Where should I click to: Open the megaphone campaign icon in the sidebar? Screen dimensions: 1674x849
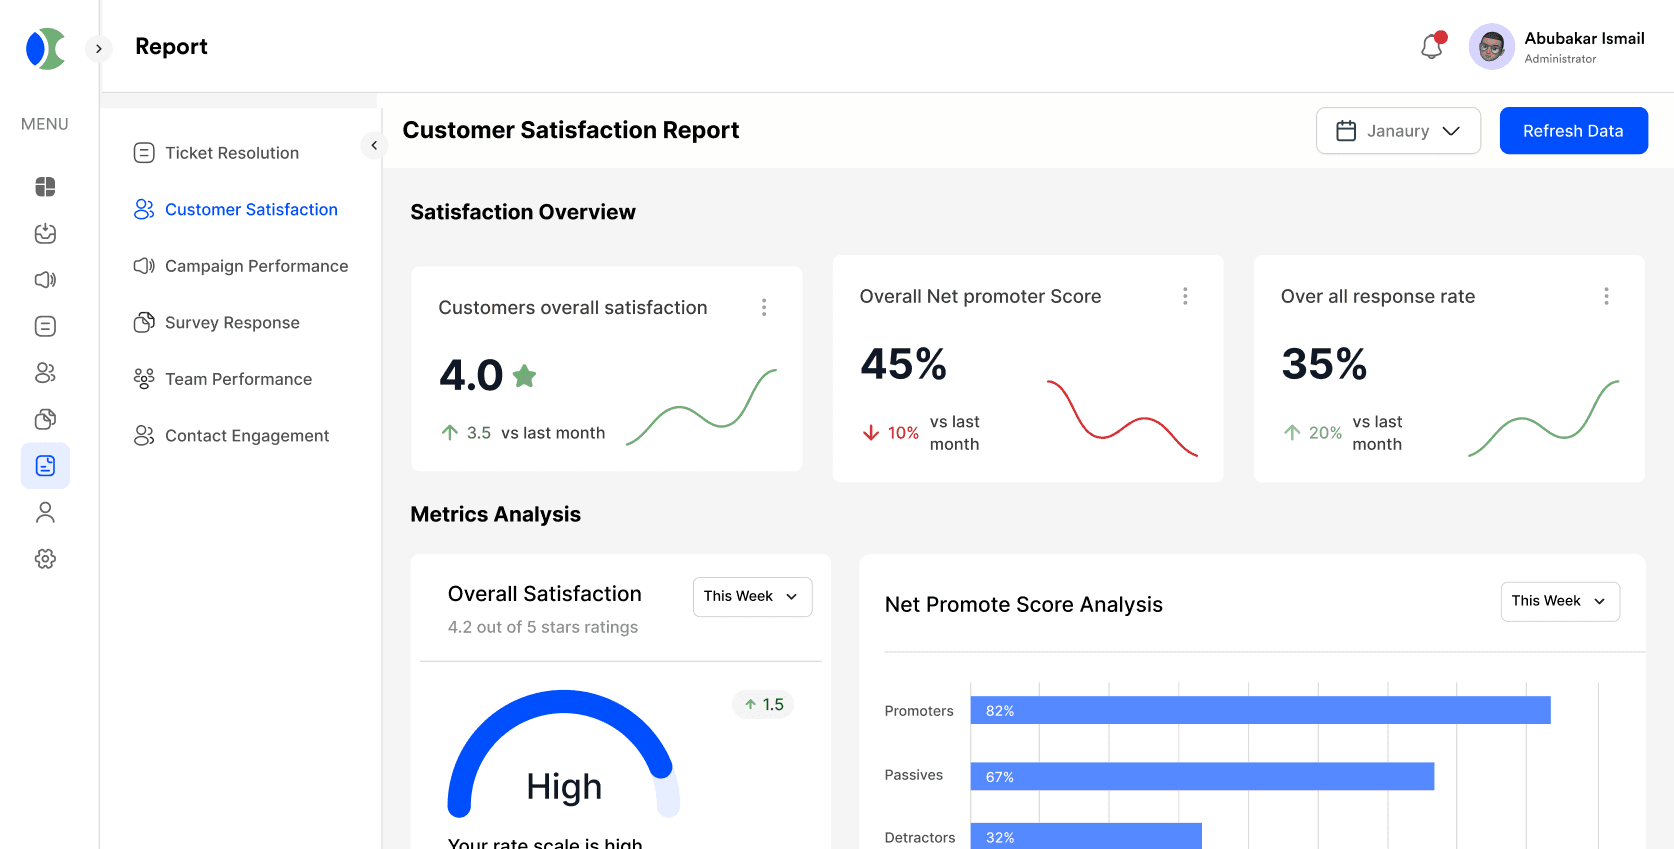[x=45, y=280]
